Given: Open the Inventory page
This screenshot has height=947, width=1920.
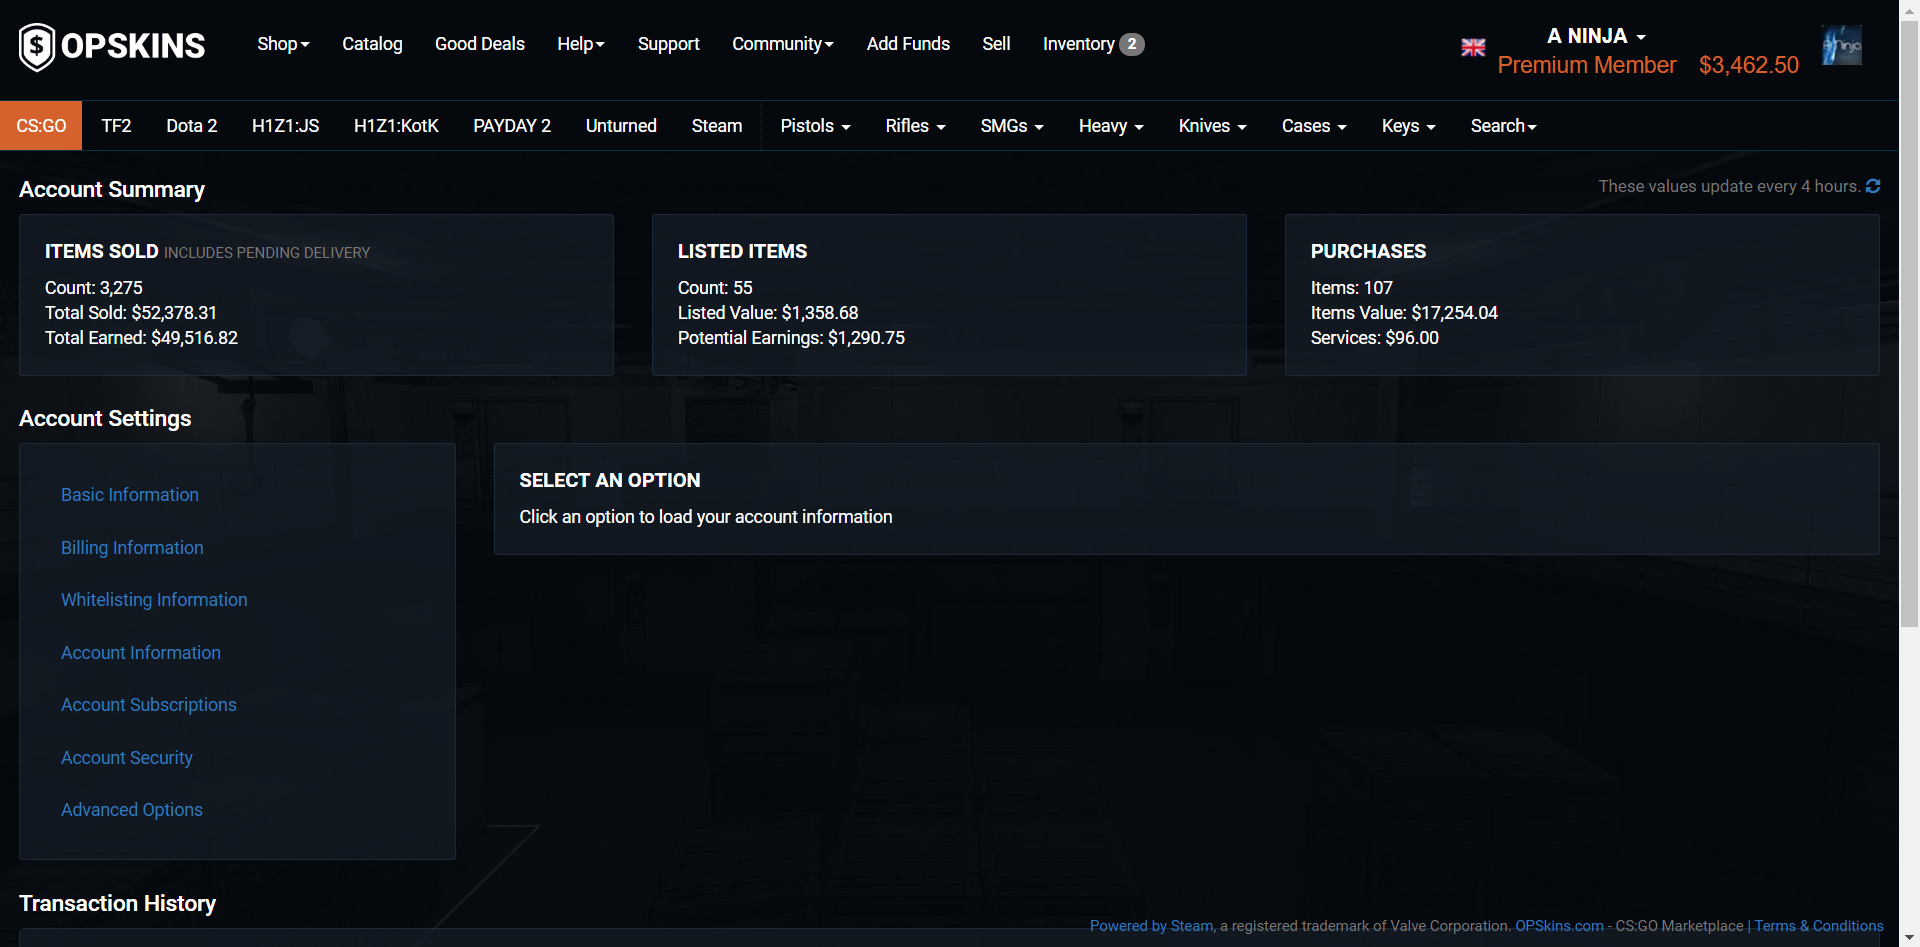Looking at the screenshot, I should [x=1078, y=44].
